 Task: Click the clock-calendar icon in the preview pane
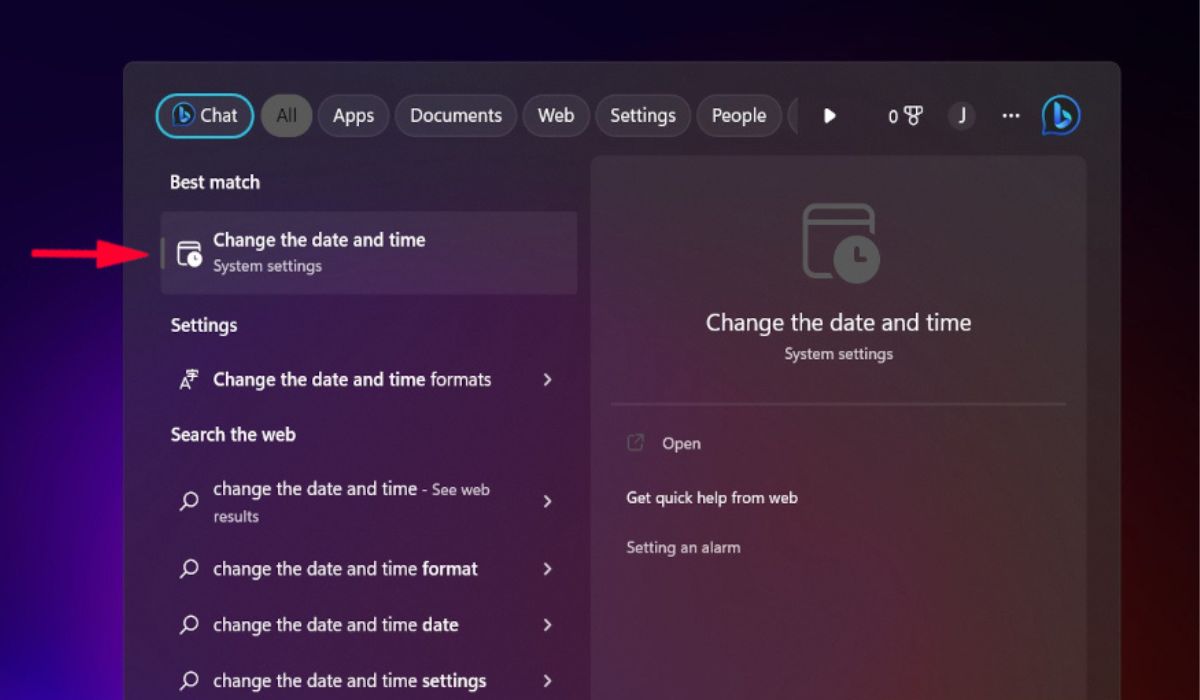[838, 243]
